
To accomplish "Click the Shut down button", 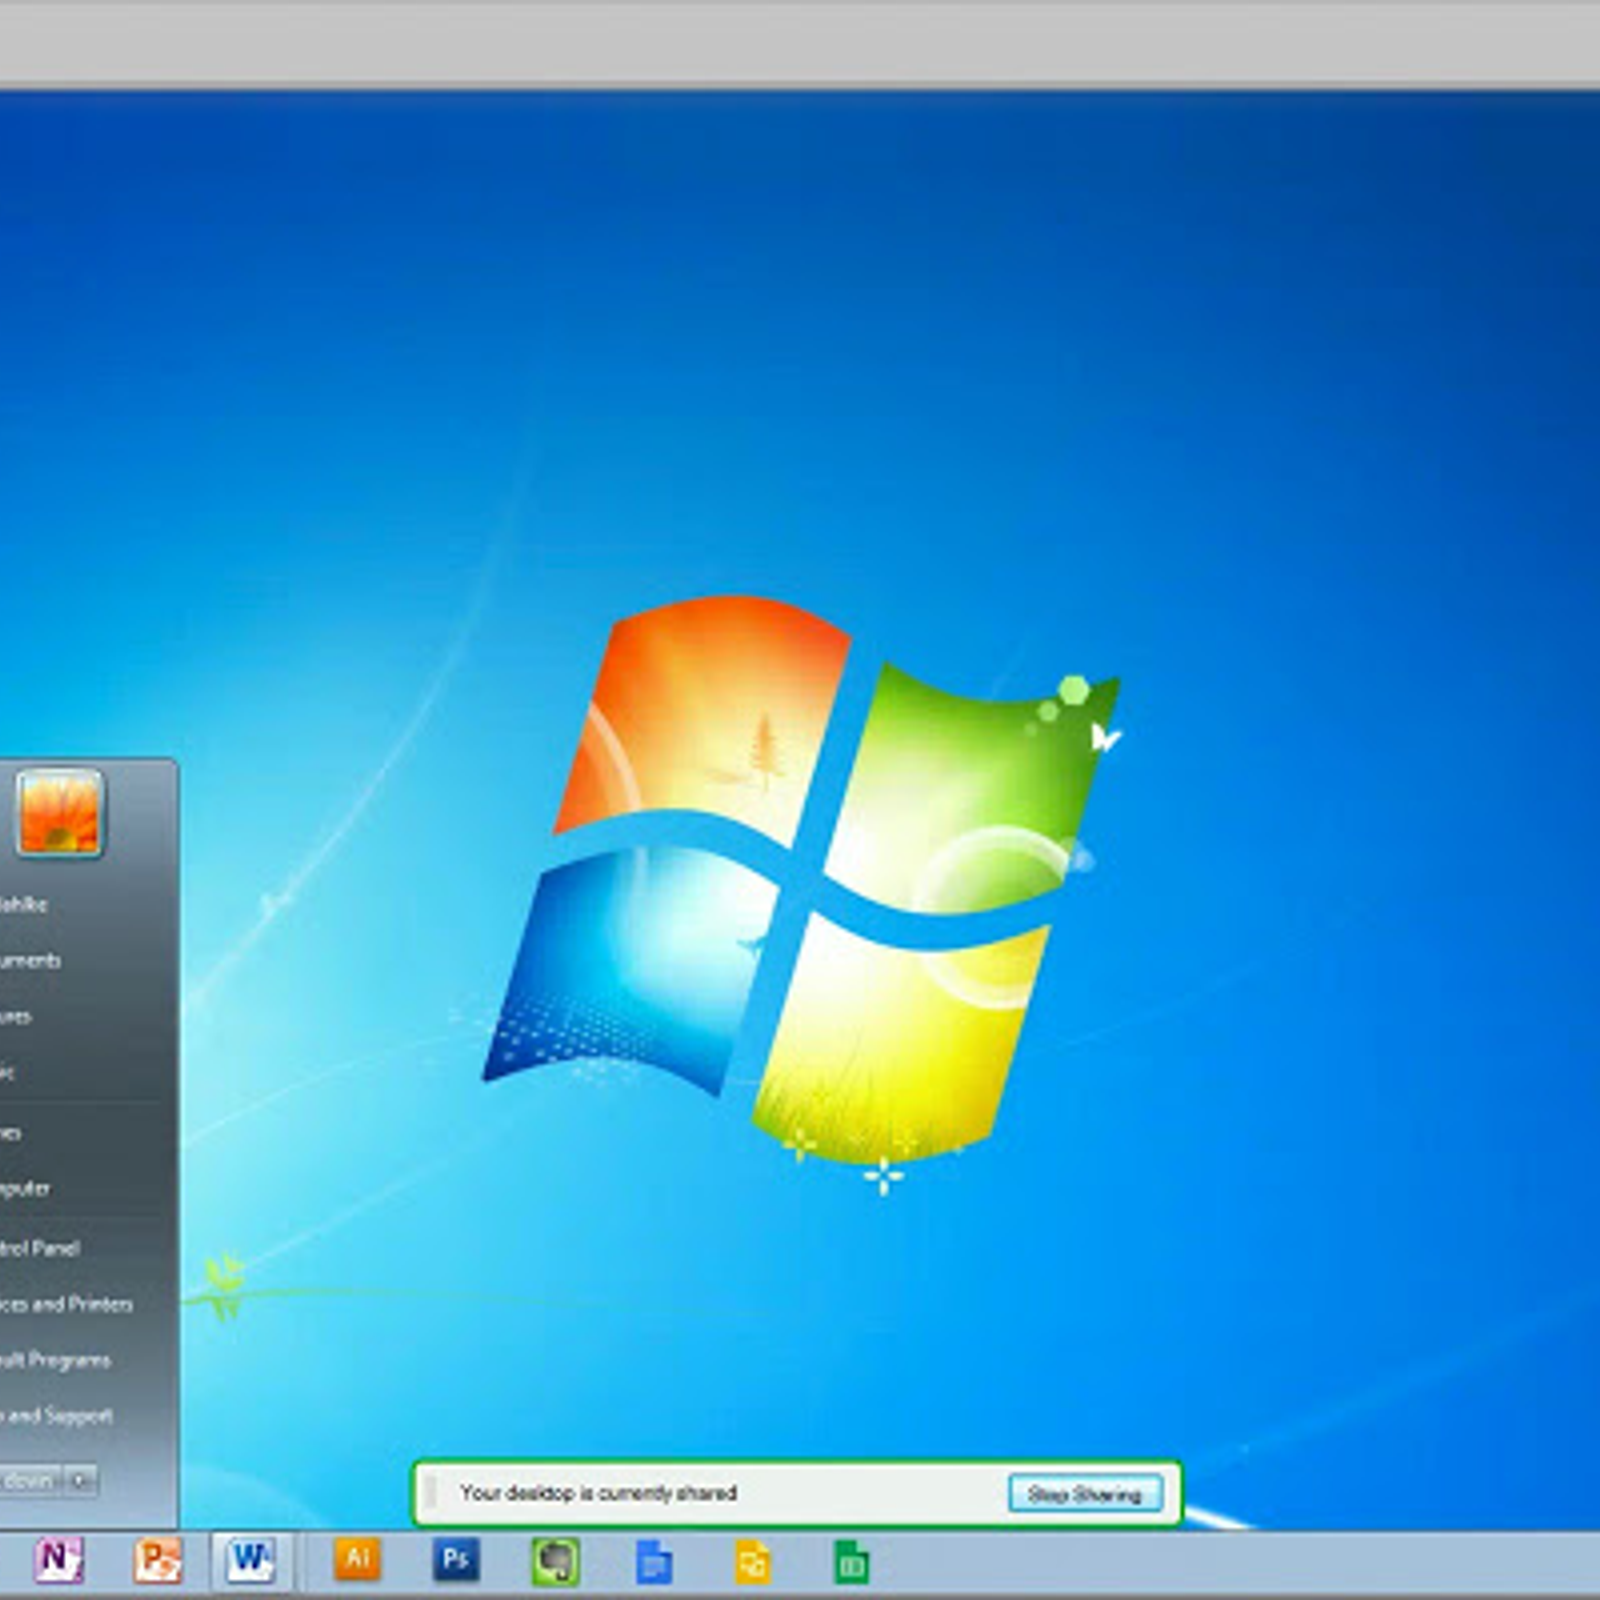I will 30,1480.
